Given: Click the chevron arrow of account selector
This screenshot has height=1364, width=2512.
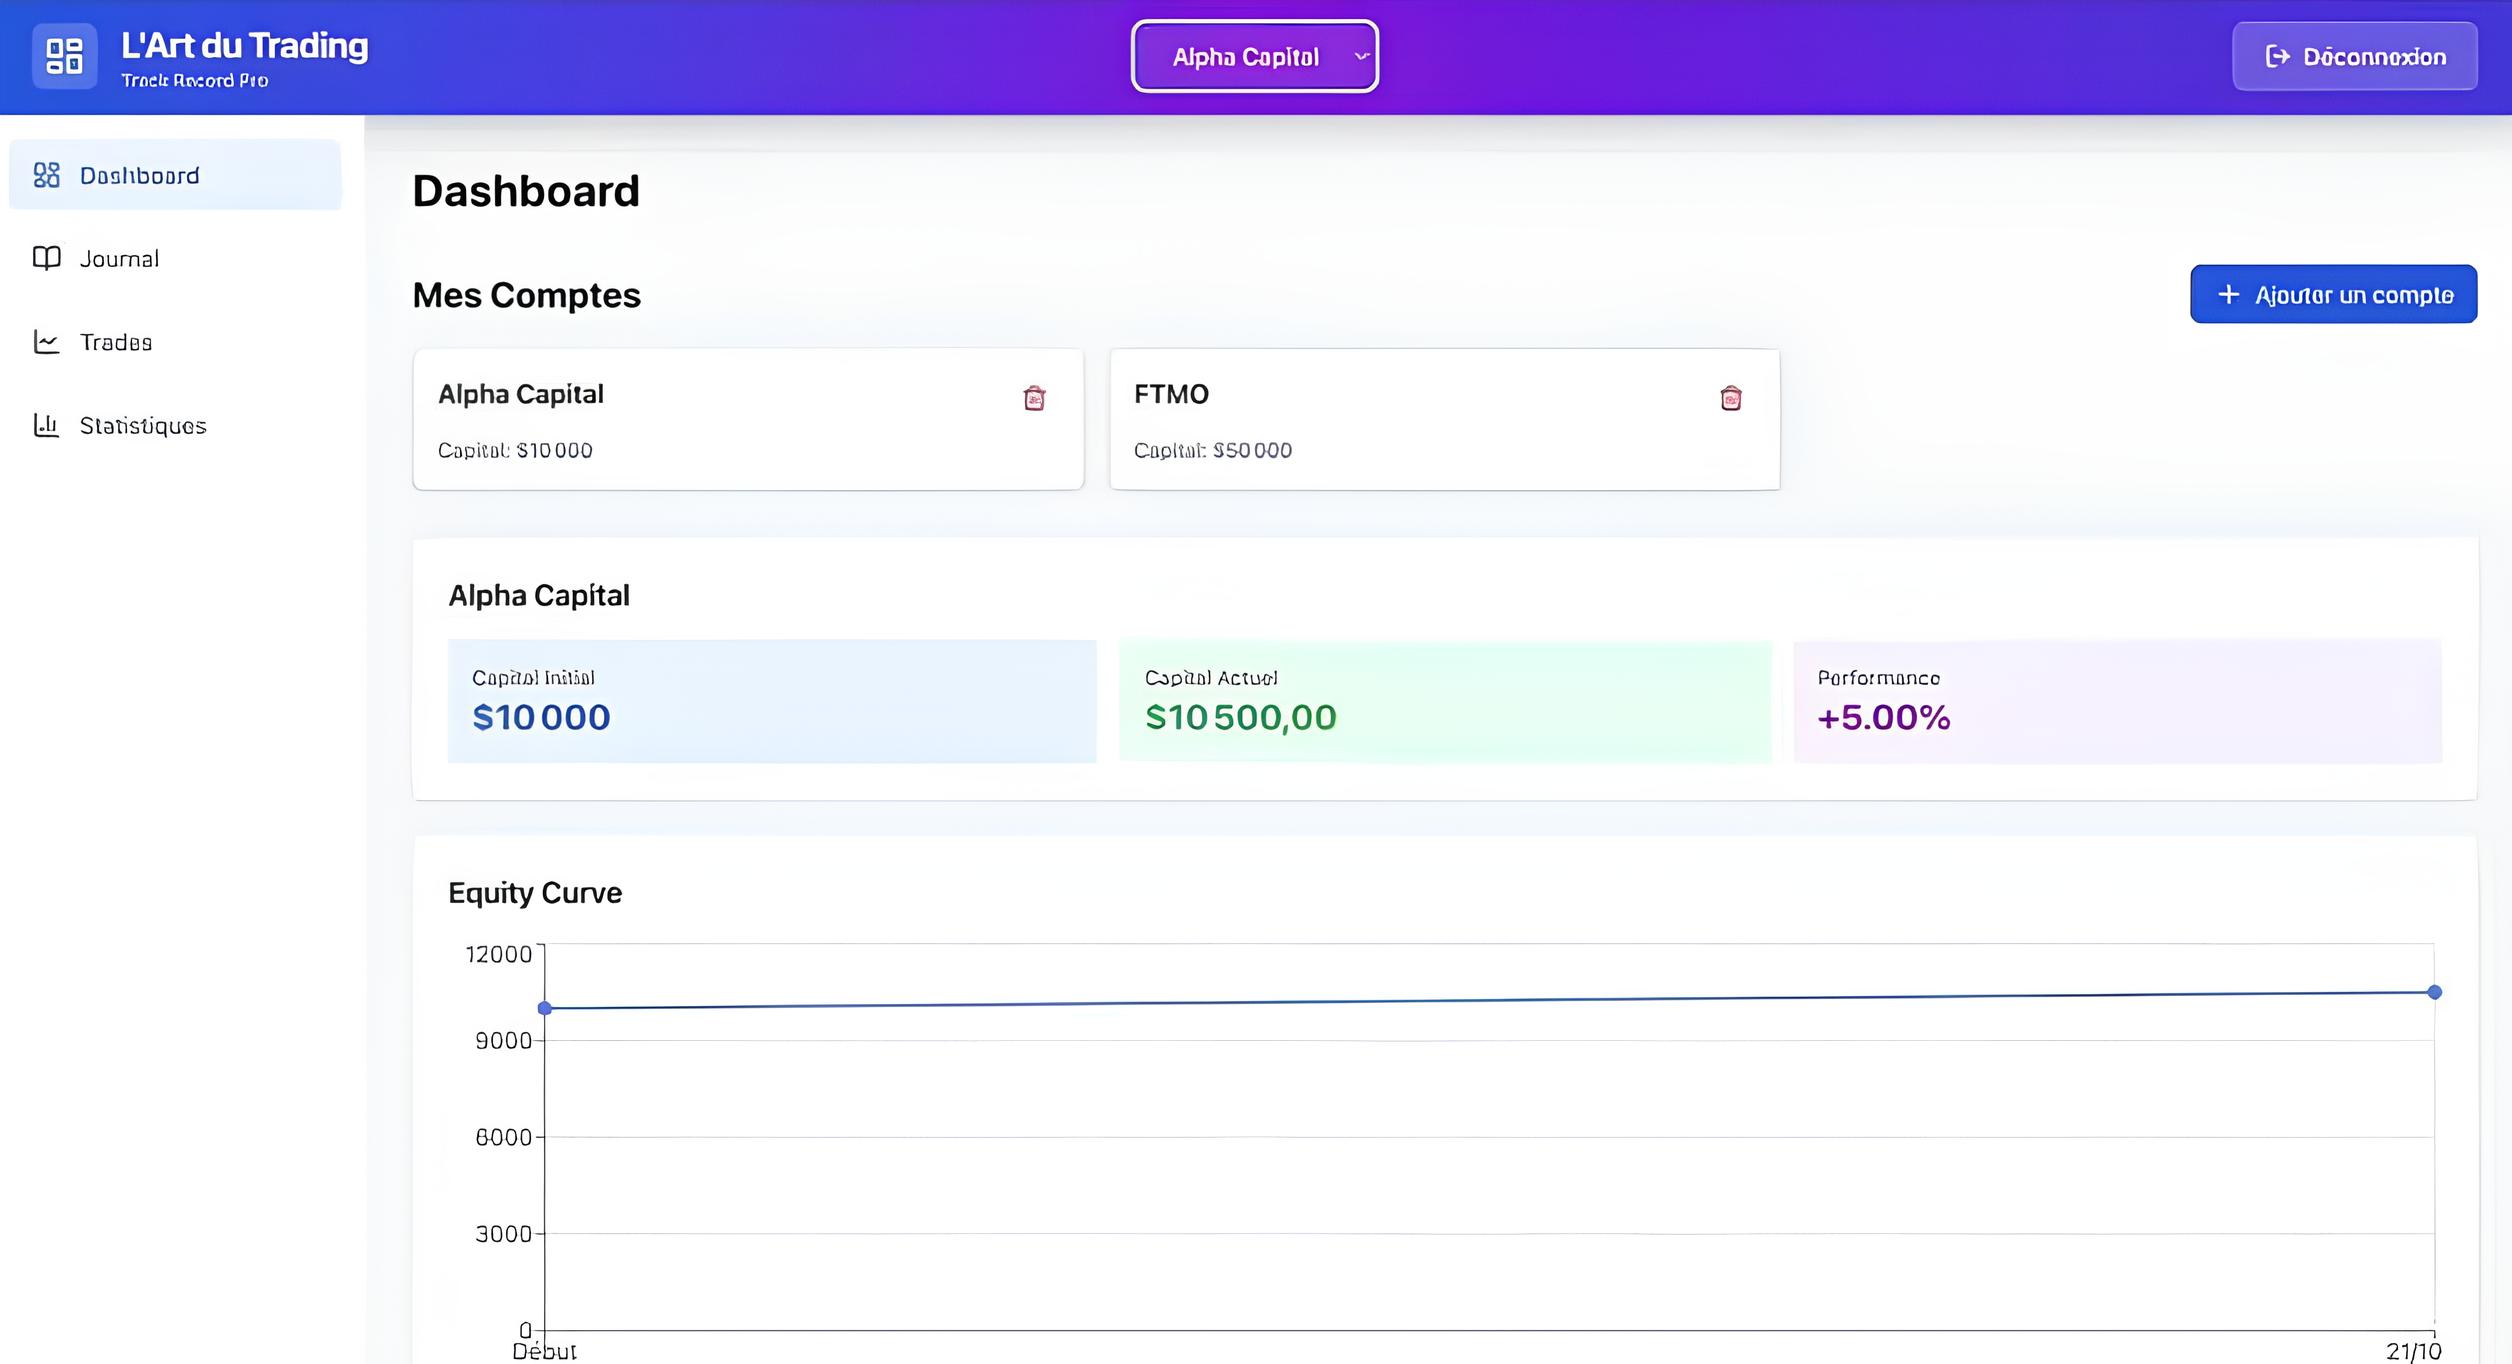Looking at the screenshot, I should 1361,57.
